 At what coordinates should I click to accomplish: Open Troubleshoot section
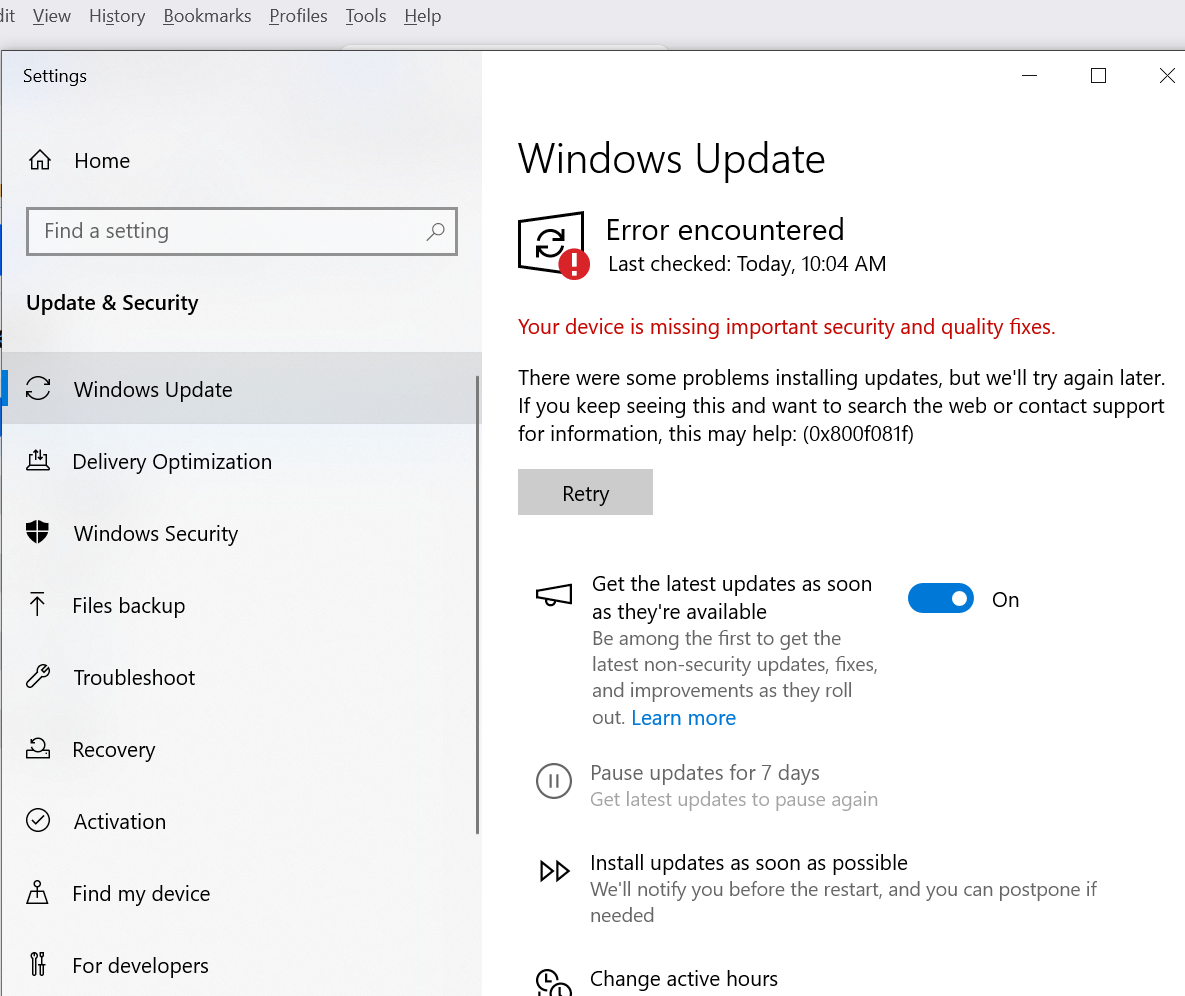click(x=240, y=676)
